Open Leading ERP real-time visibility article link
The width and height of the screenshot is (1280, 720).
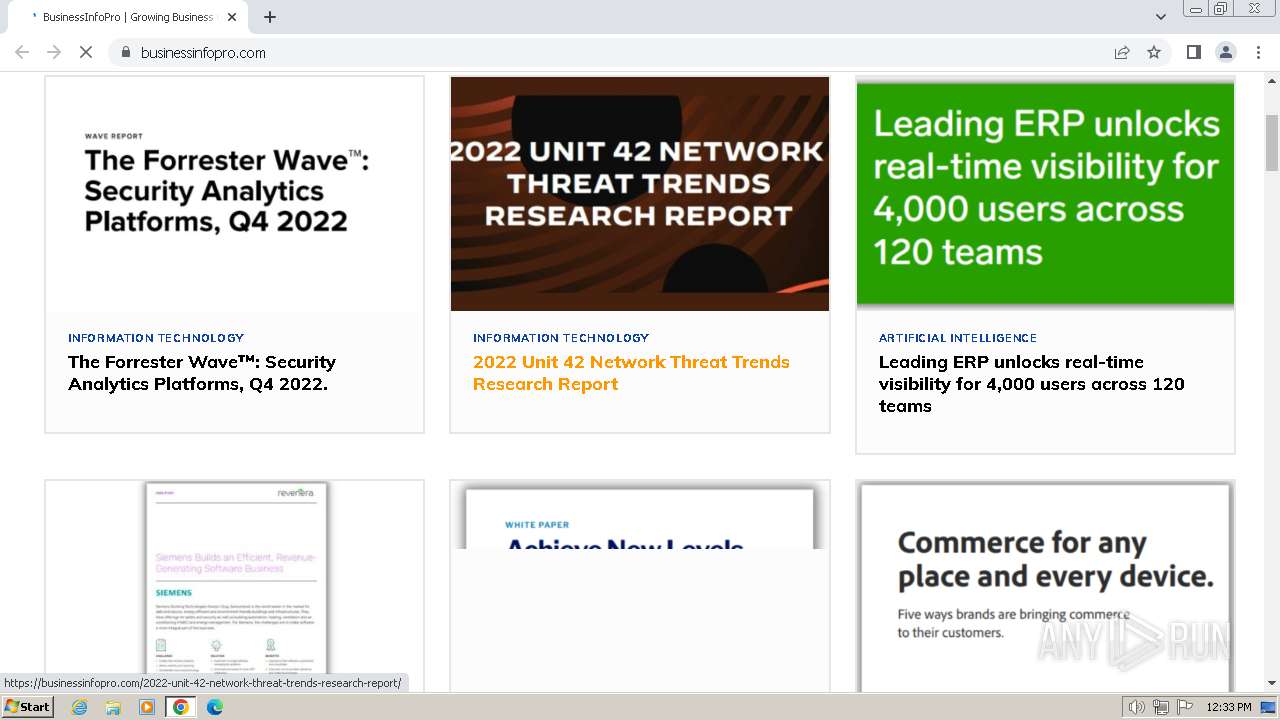pyautogui.click(x=1031, y=384)
